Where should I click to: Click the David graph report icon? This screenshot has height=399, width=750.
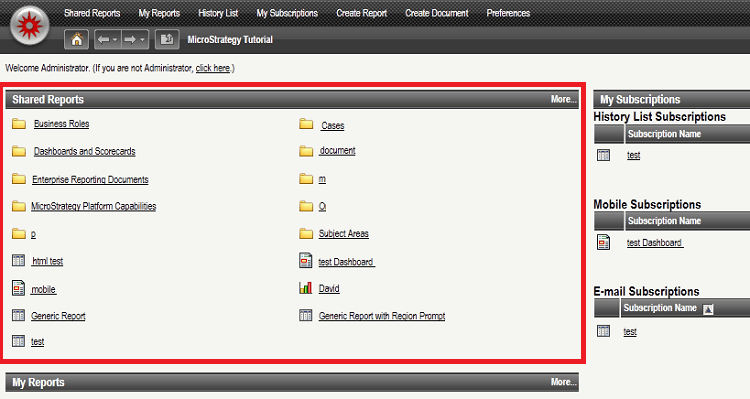[306, 288]
